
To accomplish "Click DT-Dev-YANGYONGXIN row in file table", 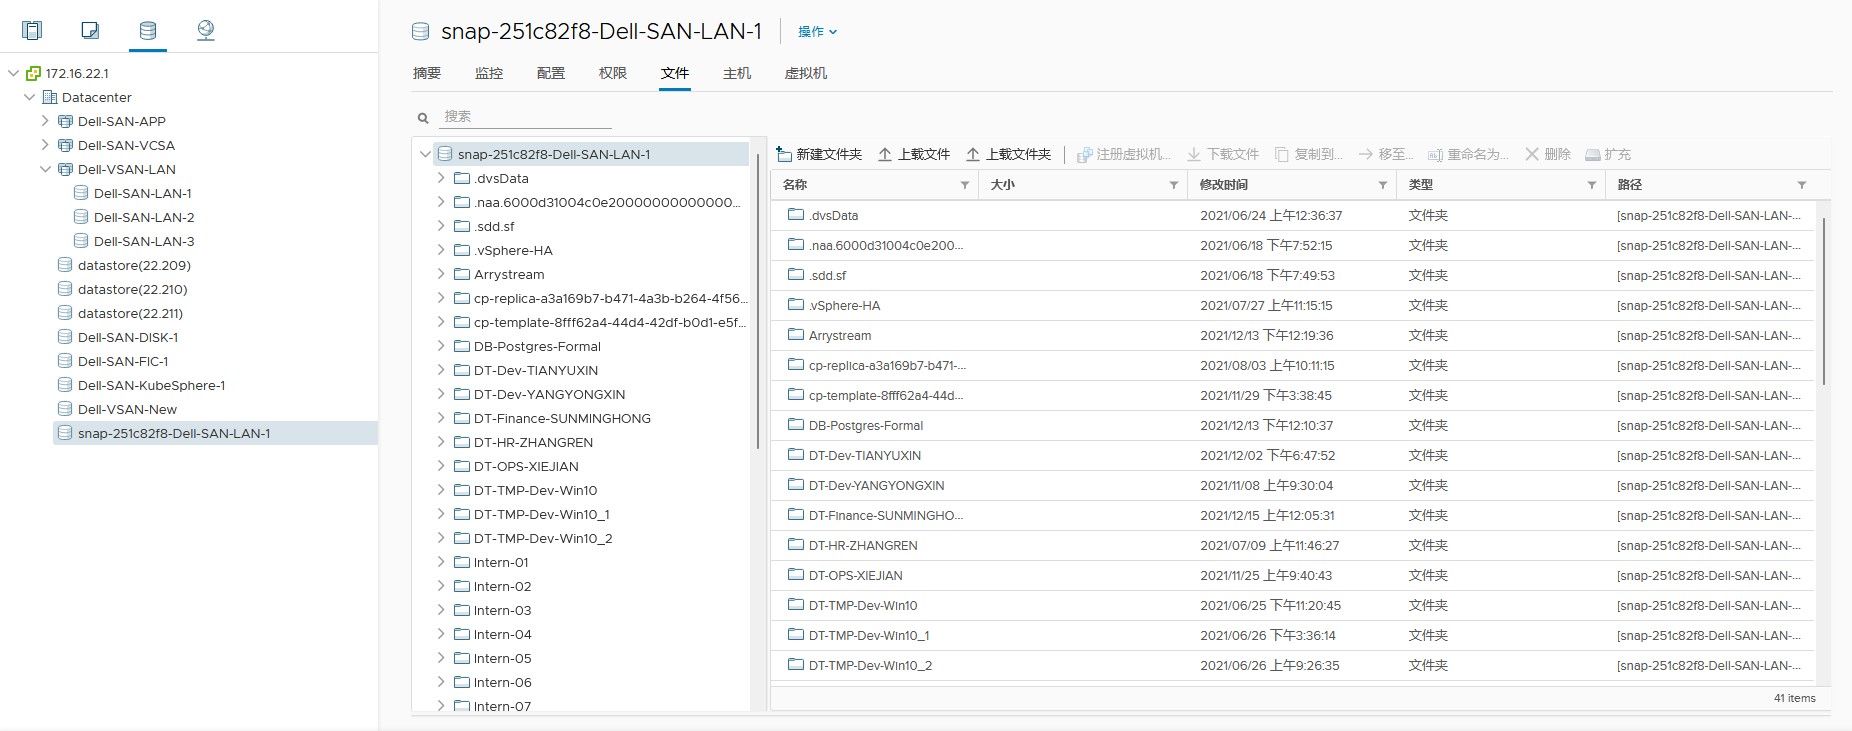I will pos(1293,485).
